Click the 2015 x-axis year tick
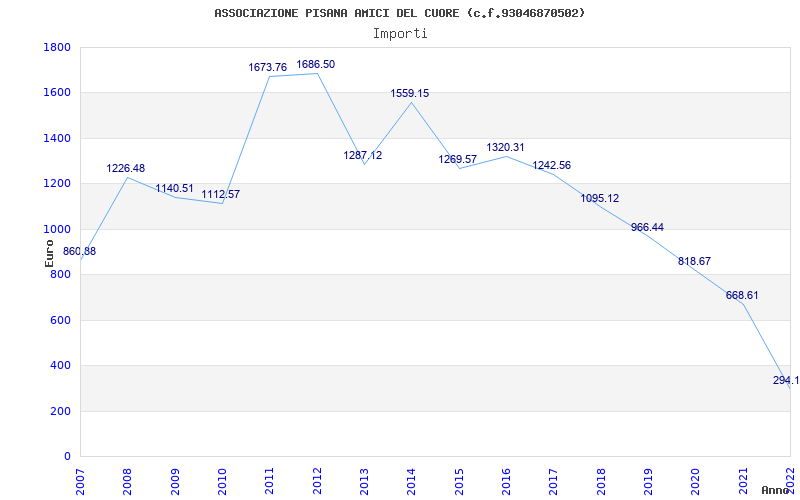This screenshot has width=800, height=500. (x=459, y=481)
